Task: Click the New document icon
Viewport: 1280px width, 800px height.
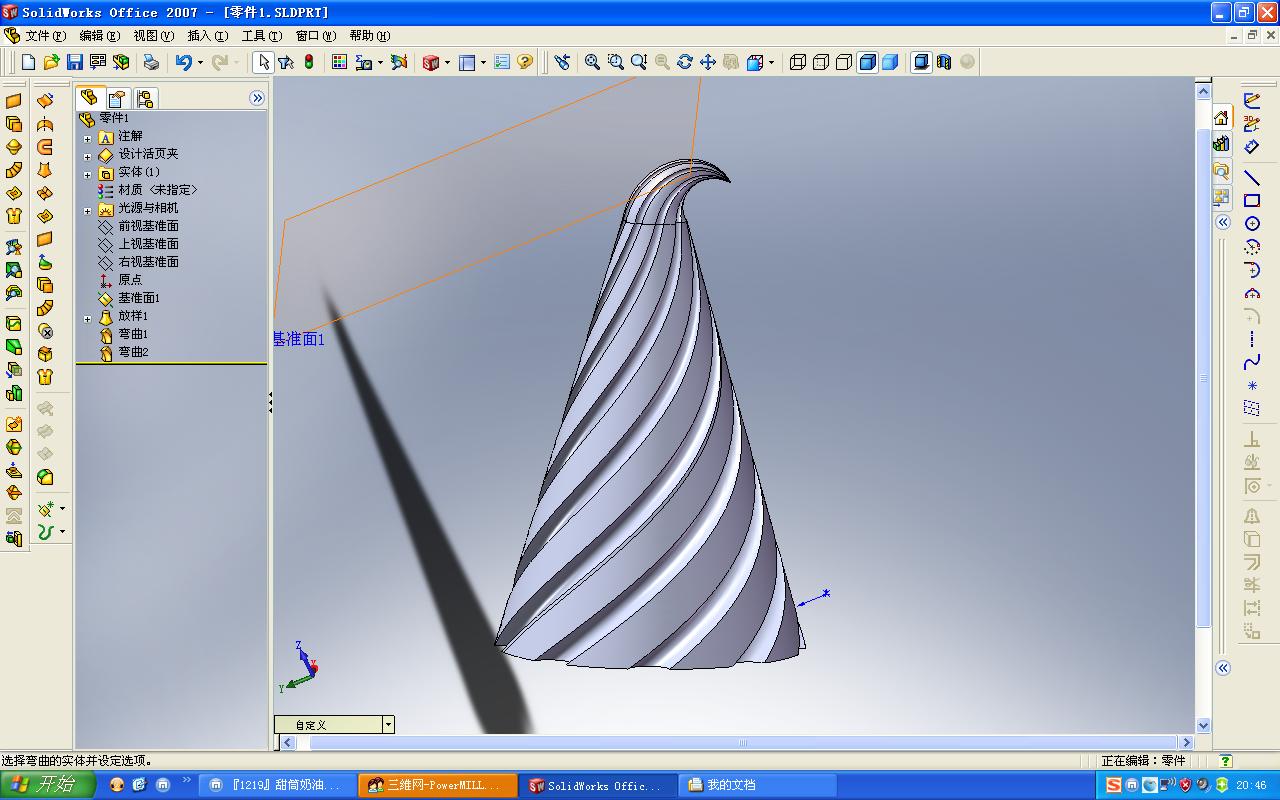Action: (x=28, y=62)
